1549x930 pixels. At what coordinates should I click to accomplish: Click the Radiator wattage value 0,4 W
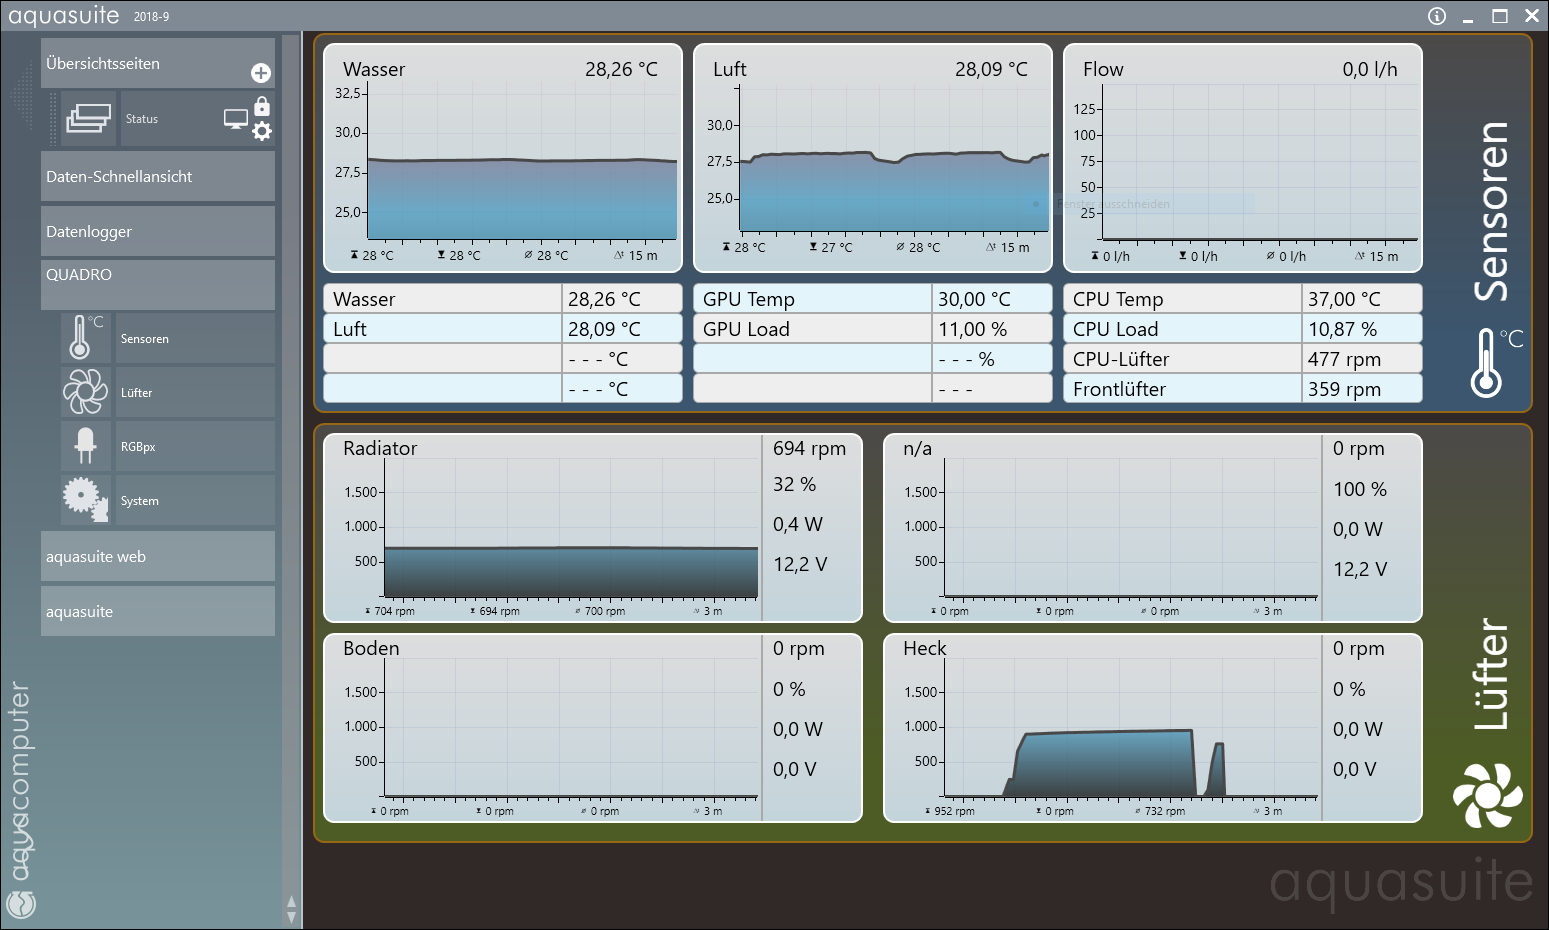tap(798, 524)
